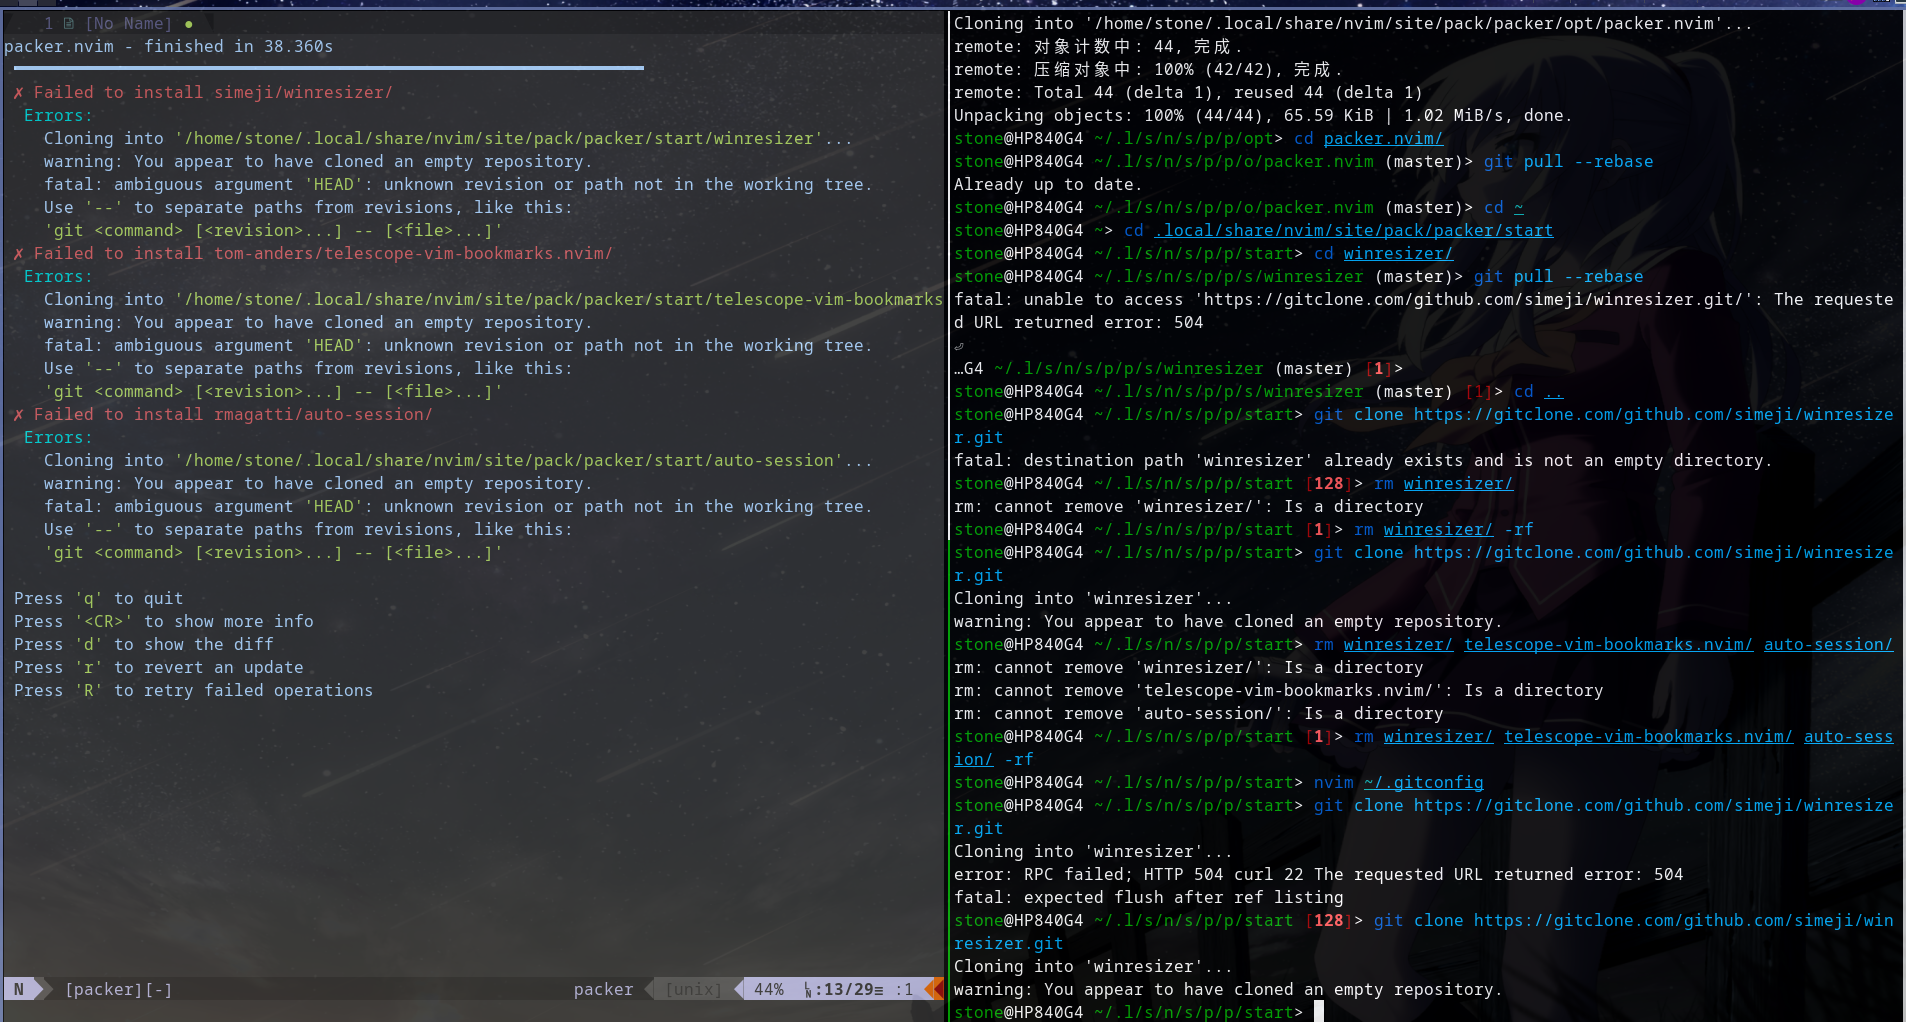Collapse the [packer][-] fold indicator
The width and height of the screenshot is (1906, 1022).
[117, 989]
